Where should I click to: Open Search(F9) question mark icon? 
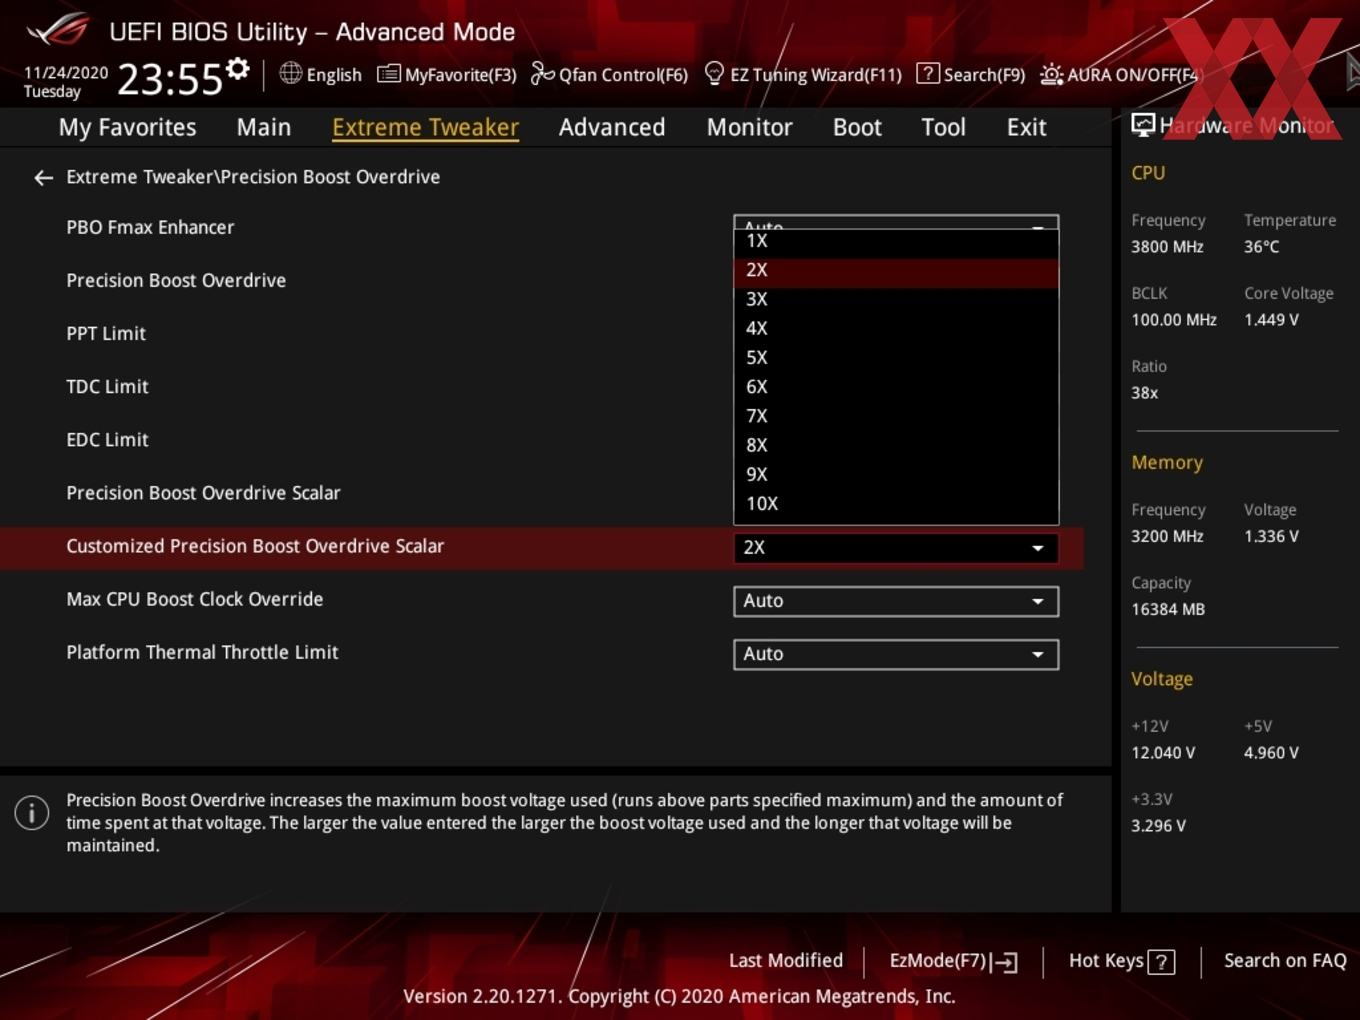pyautogui.click(x=928, y=73)
